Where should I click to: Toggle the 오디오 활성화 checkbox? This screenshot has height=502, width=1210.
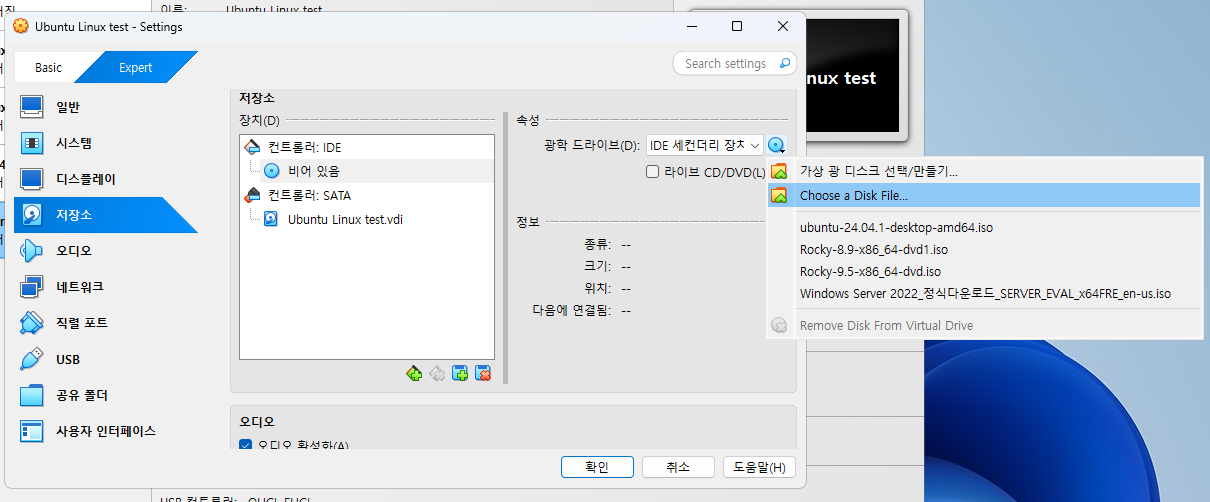click(x=246, y=446)
